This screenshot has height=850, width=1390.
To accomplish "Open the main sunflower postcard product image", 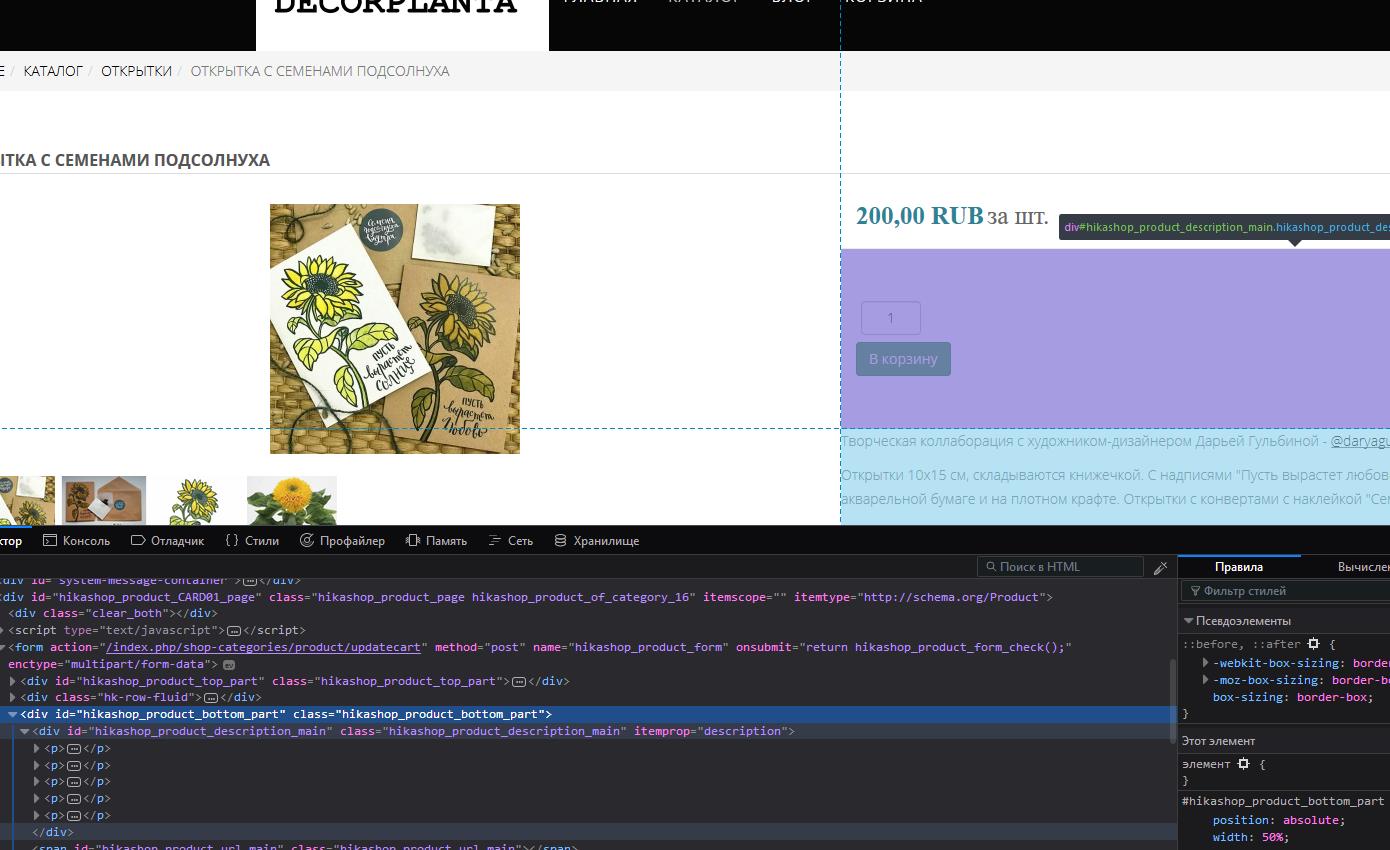I will (395, 329).
